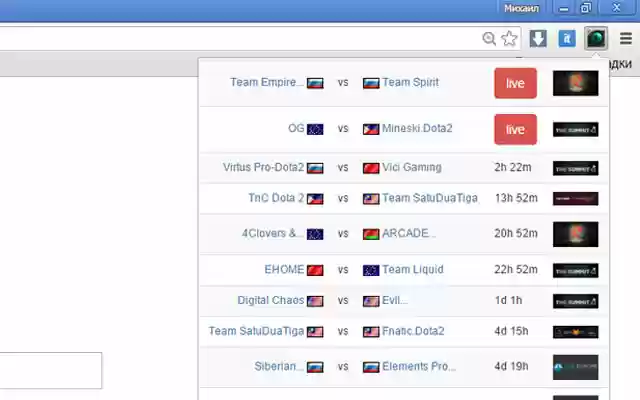Viewport: 640px width, 400px height.
Task: Click China flag beside Vici Gaming
Action: [x=371, y=168]
